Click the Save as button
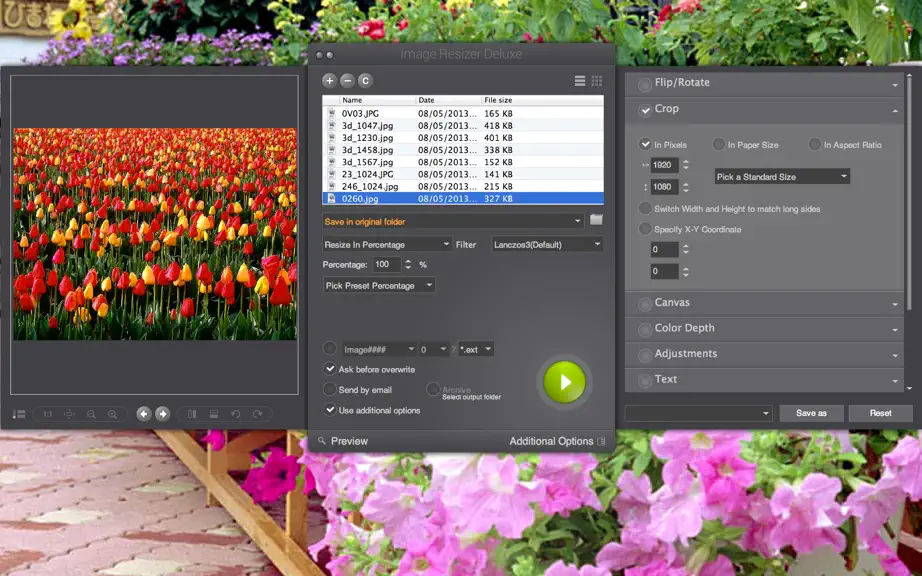The height and width of the screenshot is (576, 922). click(x=811, y=413)
